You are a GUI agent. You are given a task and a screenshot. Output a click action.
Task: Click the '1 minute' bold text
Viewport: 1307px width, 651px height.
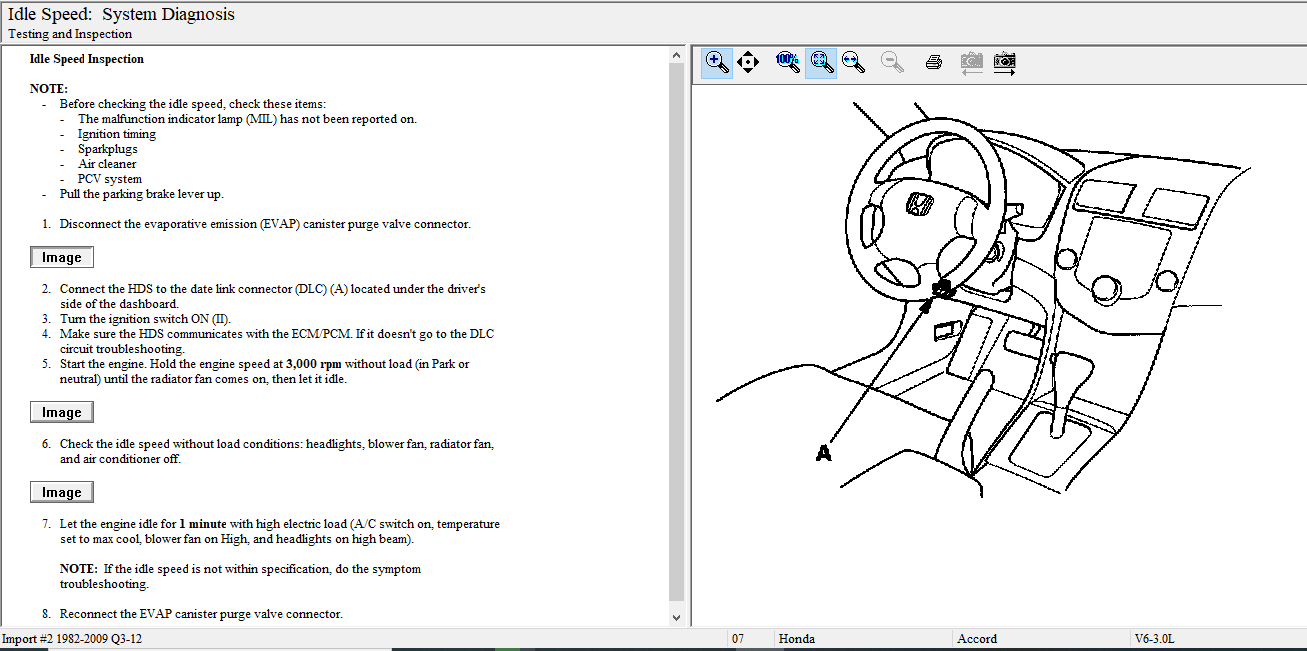pos(203,524)
